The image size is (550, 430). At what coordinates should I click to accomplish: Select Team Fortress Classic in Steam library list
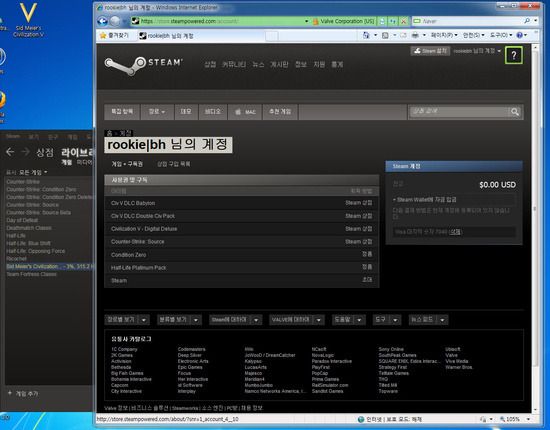(32, 274)
